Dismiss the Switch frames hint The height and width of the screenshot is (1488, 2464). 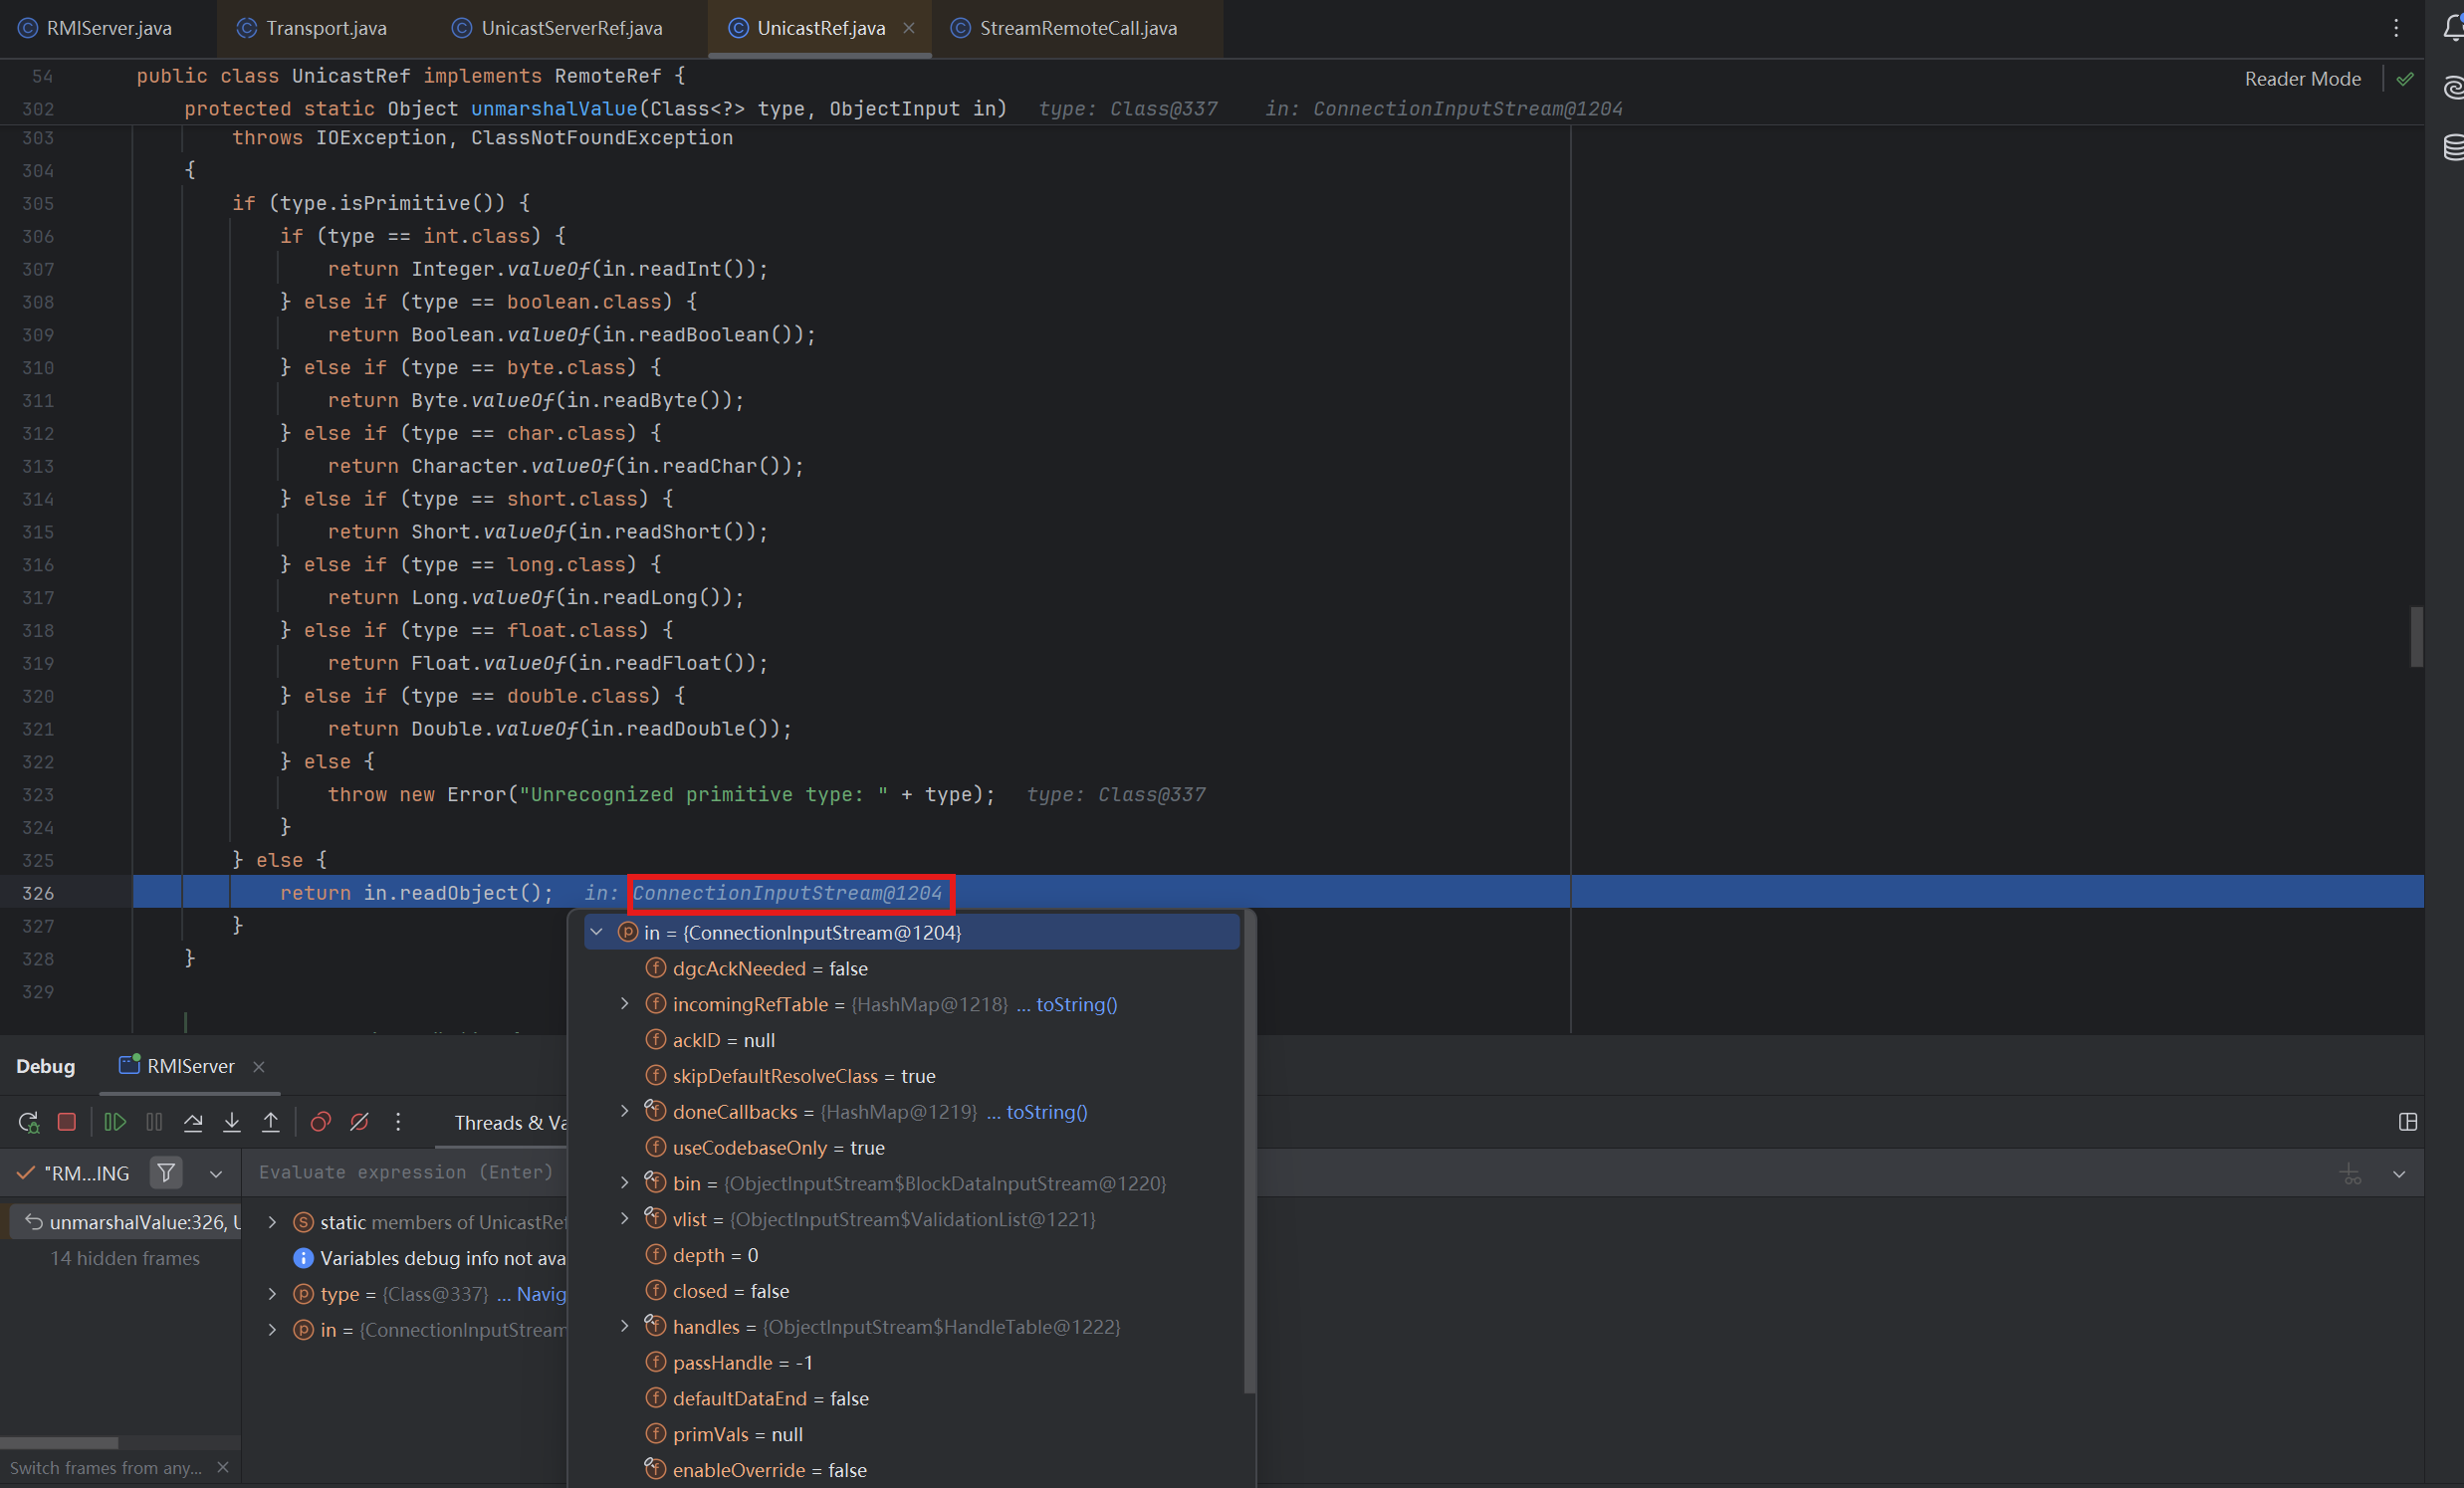[x=223, y=1467]
